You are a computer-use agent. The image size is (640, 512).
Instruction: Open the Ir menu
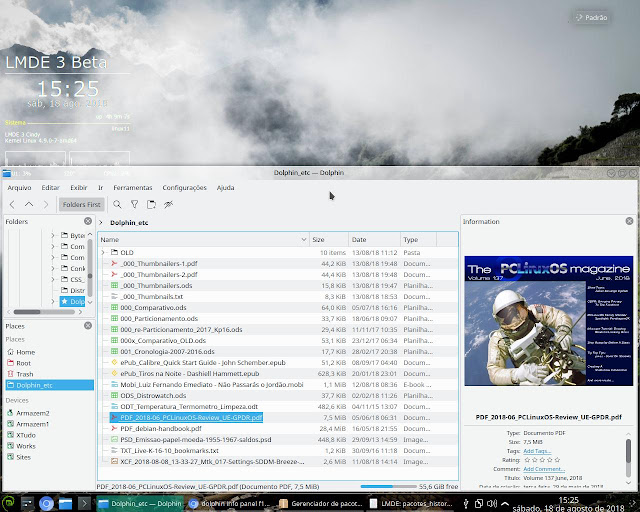coord(100,188)
